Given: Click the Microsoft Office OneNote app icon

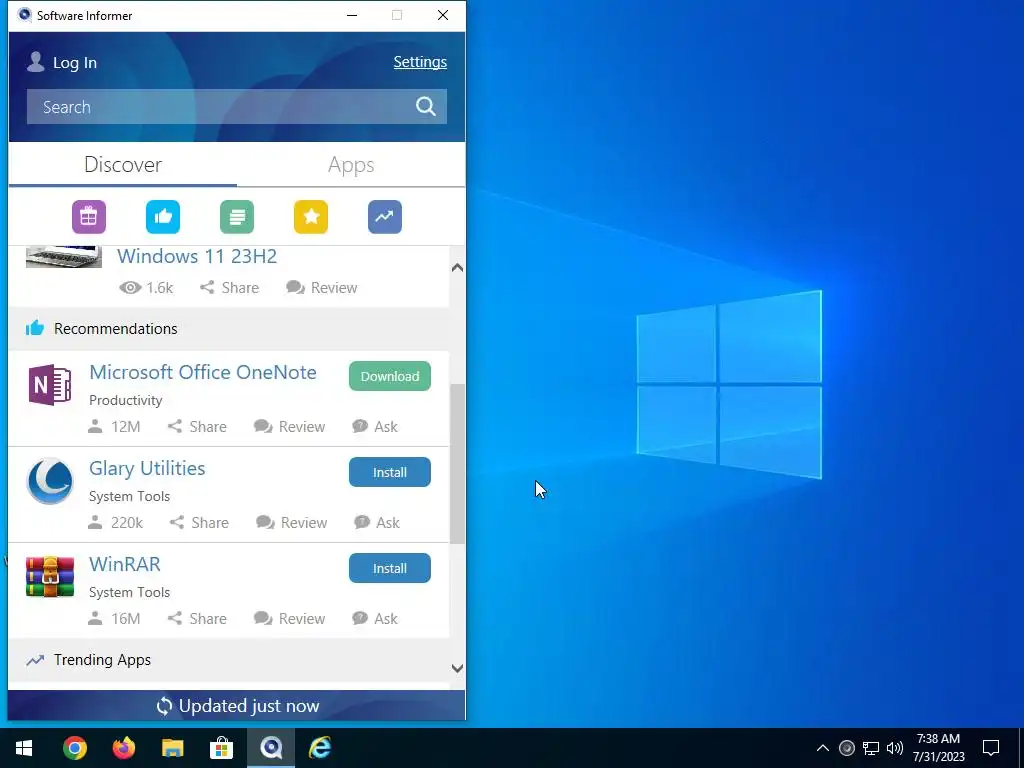Looking at the screenshot, I should (50, 385).
